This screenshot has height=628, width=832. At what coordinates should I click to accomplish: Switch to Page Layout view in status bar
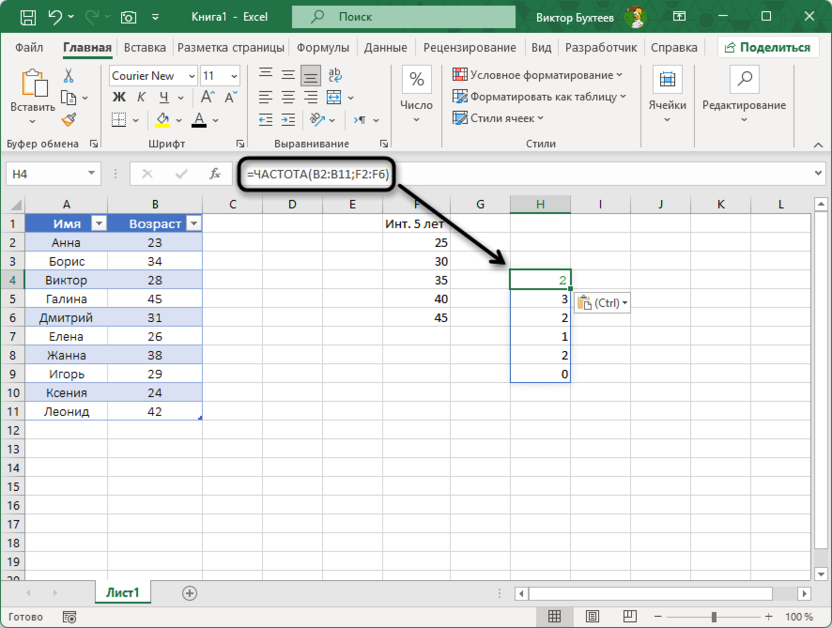[x=594, y=616]
